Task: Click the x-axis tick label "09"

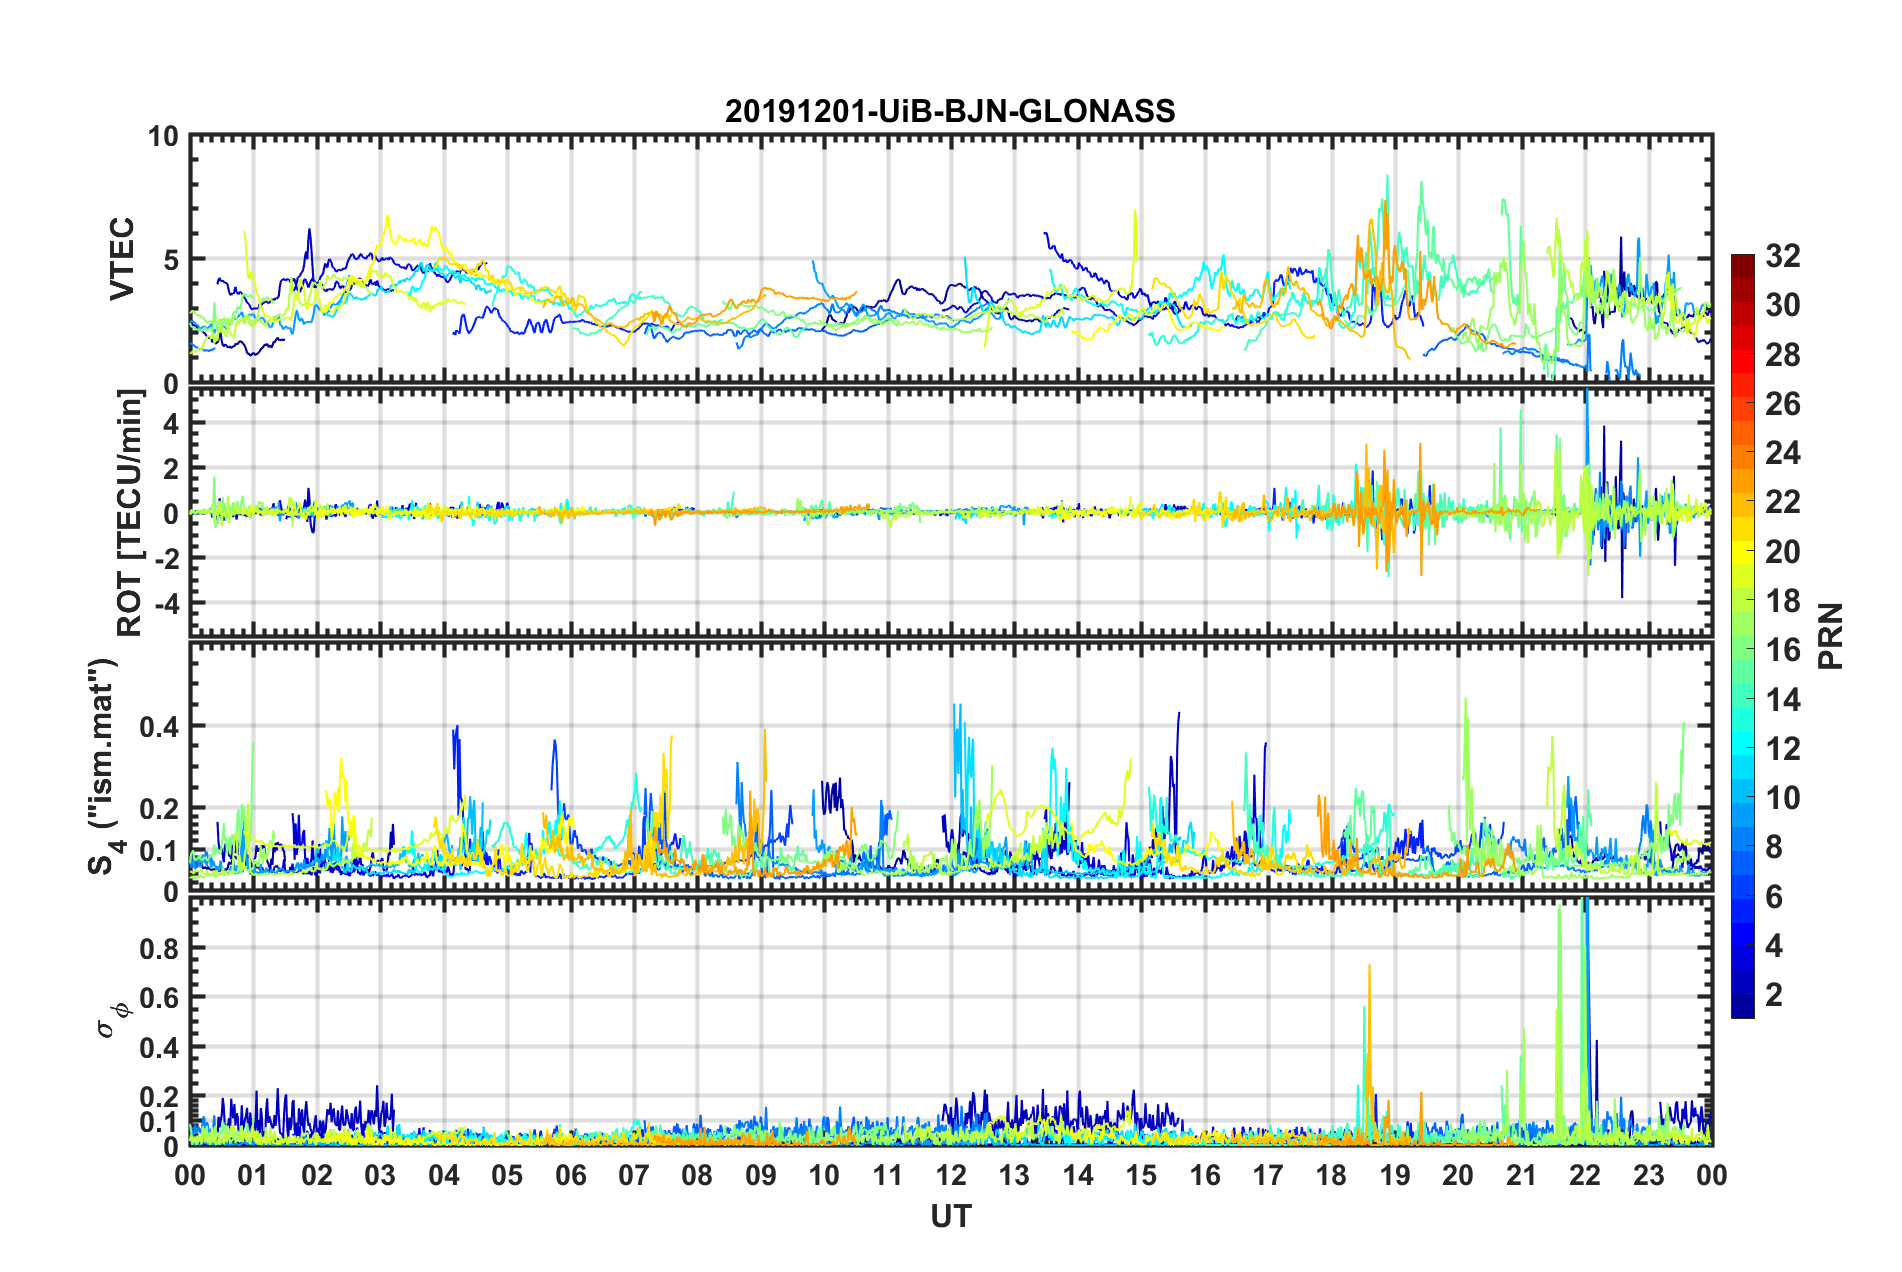Action: coord(761,1175)
